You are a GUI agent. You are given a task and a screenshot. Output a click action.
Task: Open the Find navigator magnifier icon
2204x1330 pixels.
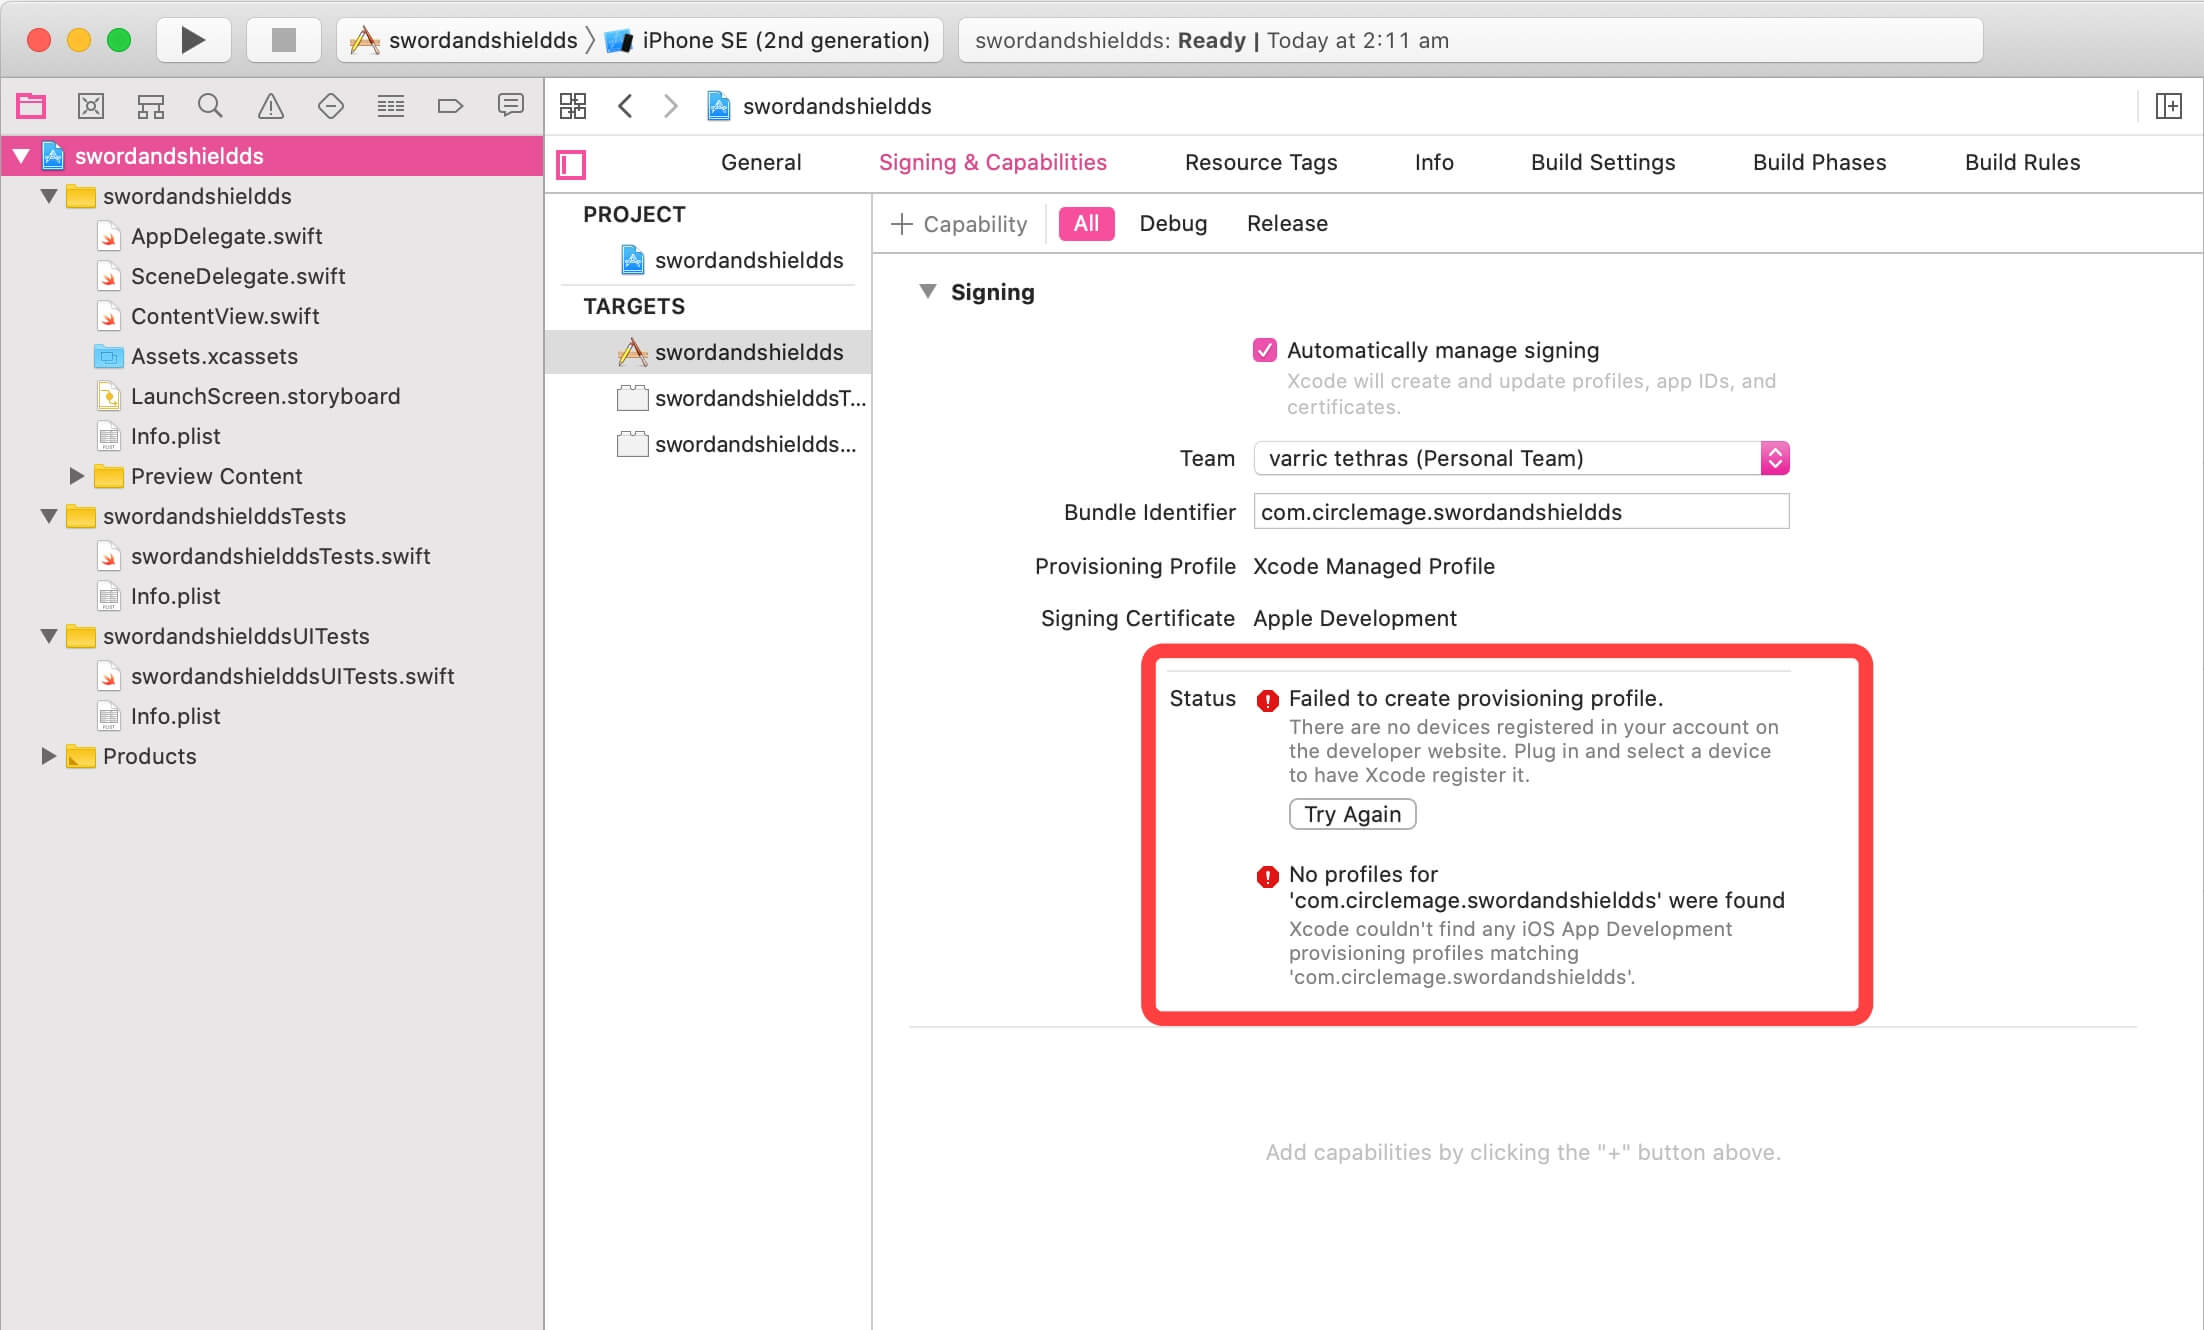(x=210, y=105)
